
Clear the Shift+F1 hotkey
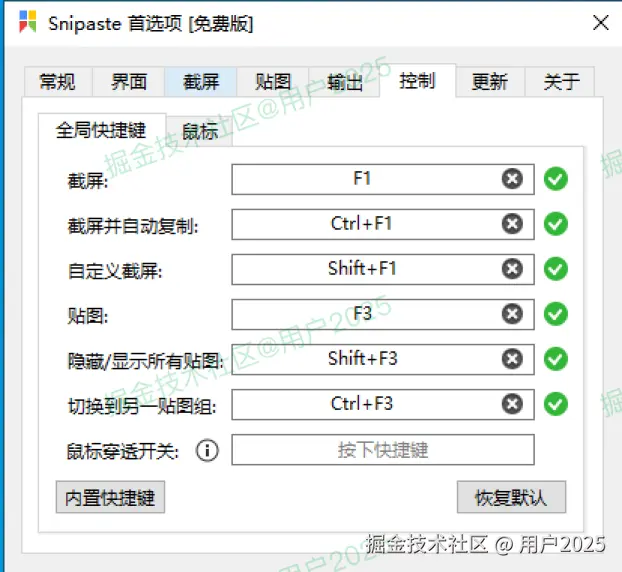click(x=512, y=269)
